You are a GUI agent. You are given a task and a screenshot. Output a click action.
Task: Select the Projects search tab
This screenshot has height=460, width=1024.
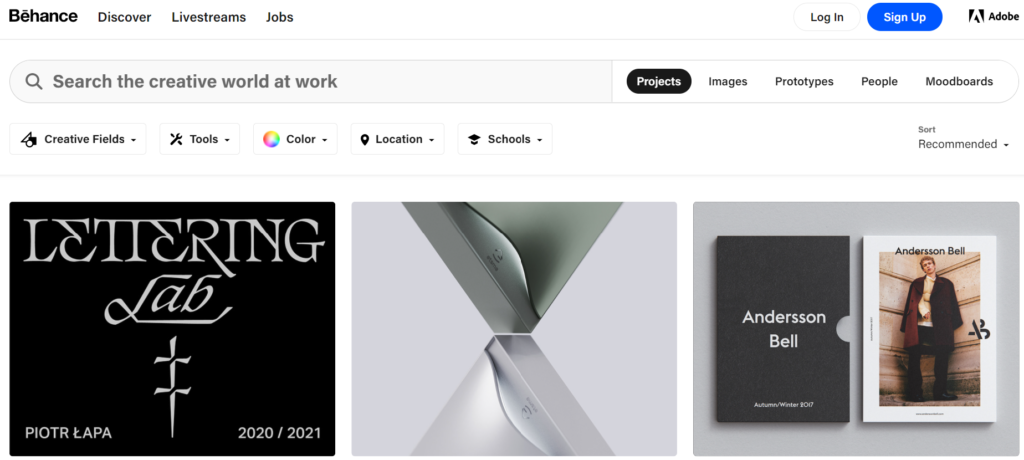(659, 82)
